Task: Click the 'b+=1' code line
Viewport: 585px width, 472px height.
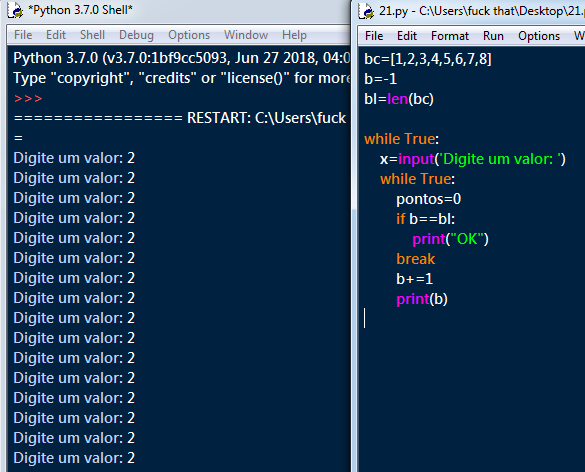Action: [414, 279]
